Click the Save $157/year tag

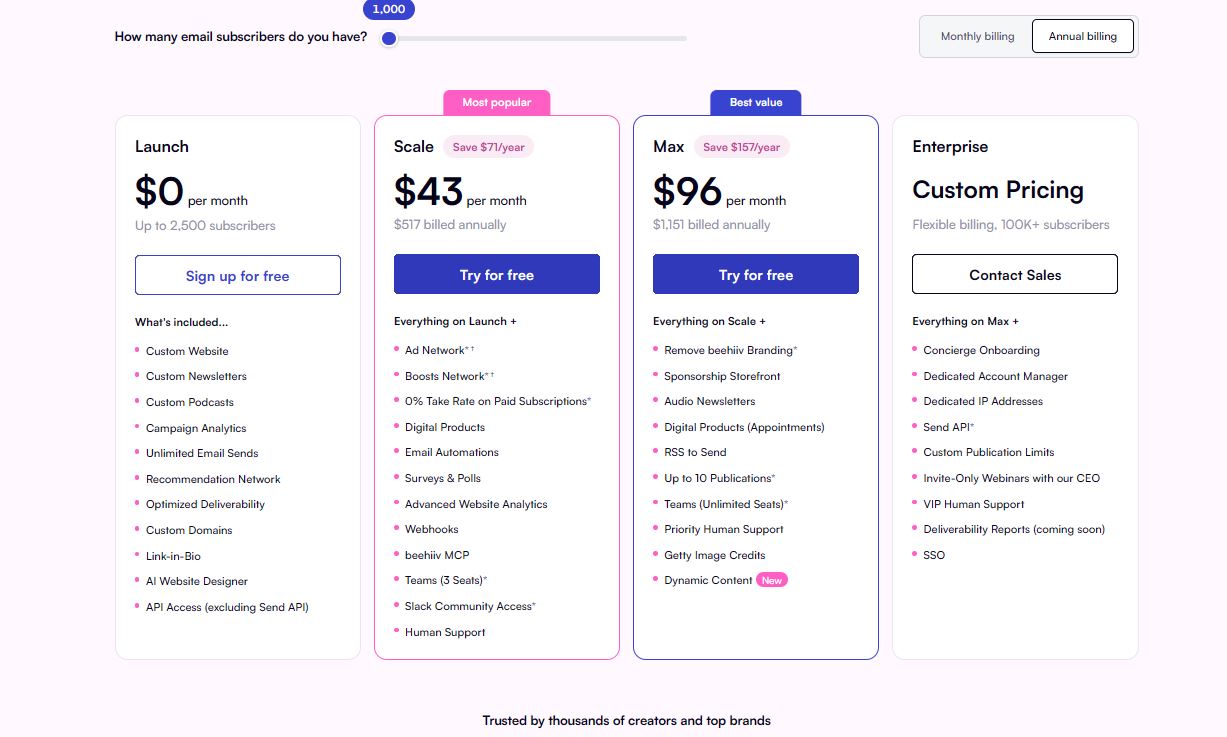click(741, 147)
